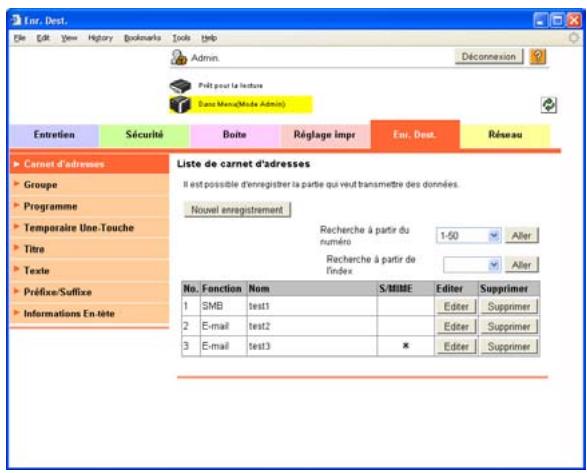Click Editer for test1 row
The width and height of the screenshot is (587, 473).
pos(456,306)
